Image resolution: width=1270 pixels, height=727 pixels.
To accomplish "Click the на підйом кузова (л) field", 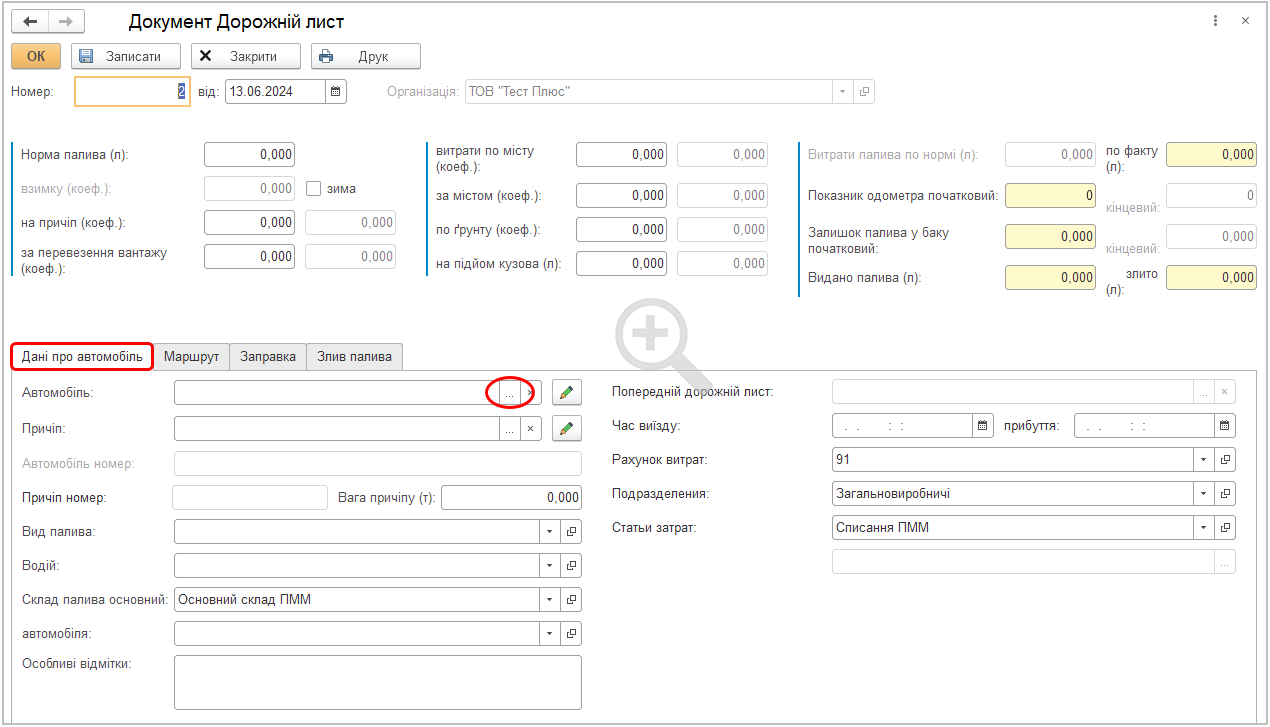I will 622,264.
